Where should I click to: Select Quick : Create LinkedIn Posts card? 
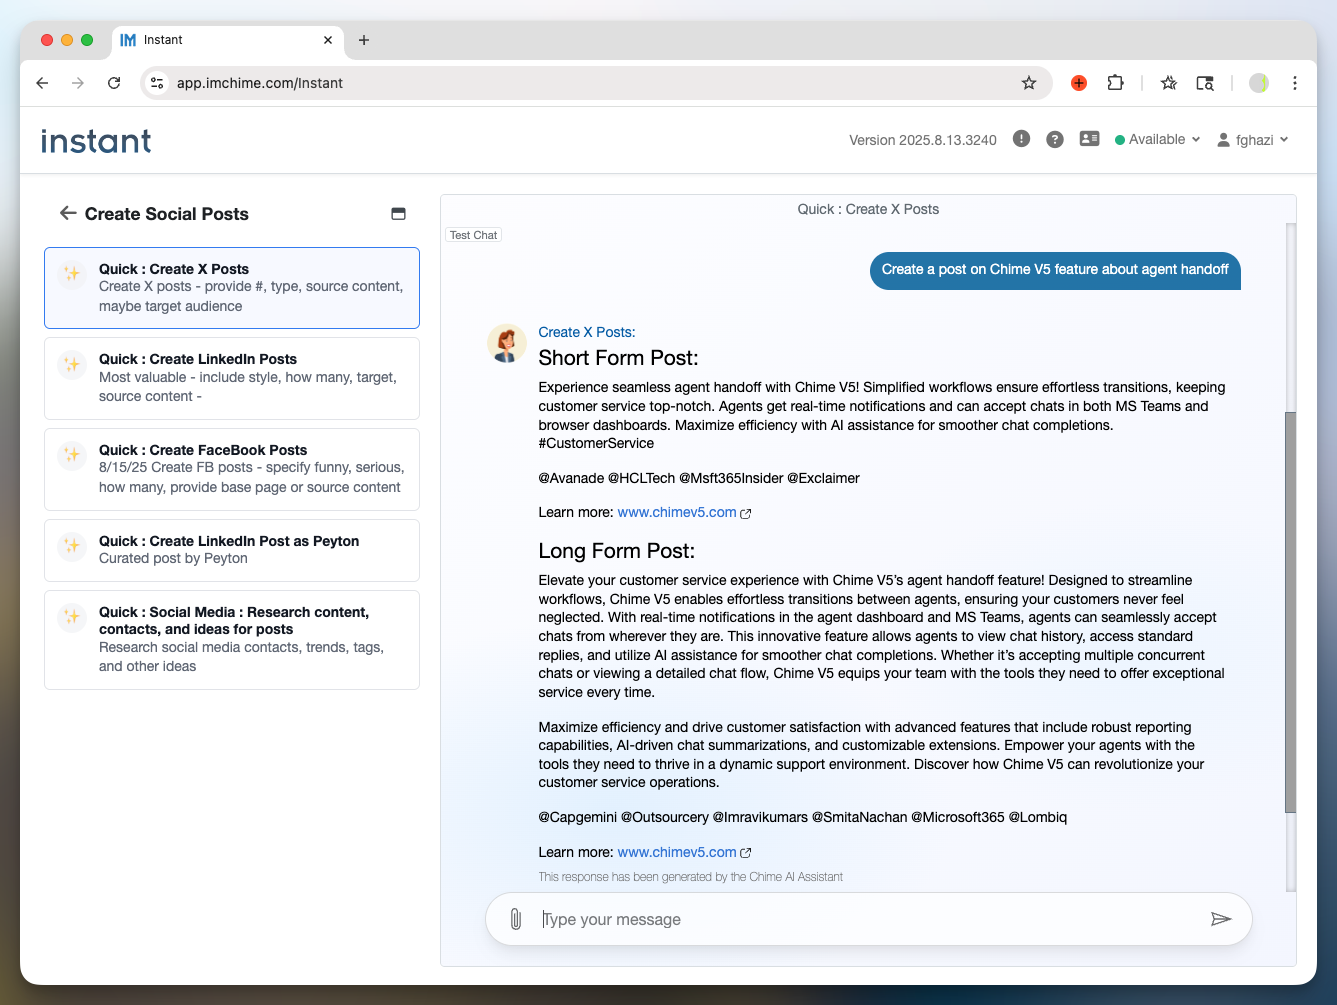[x=232, y=378]
